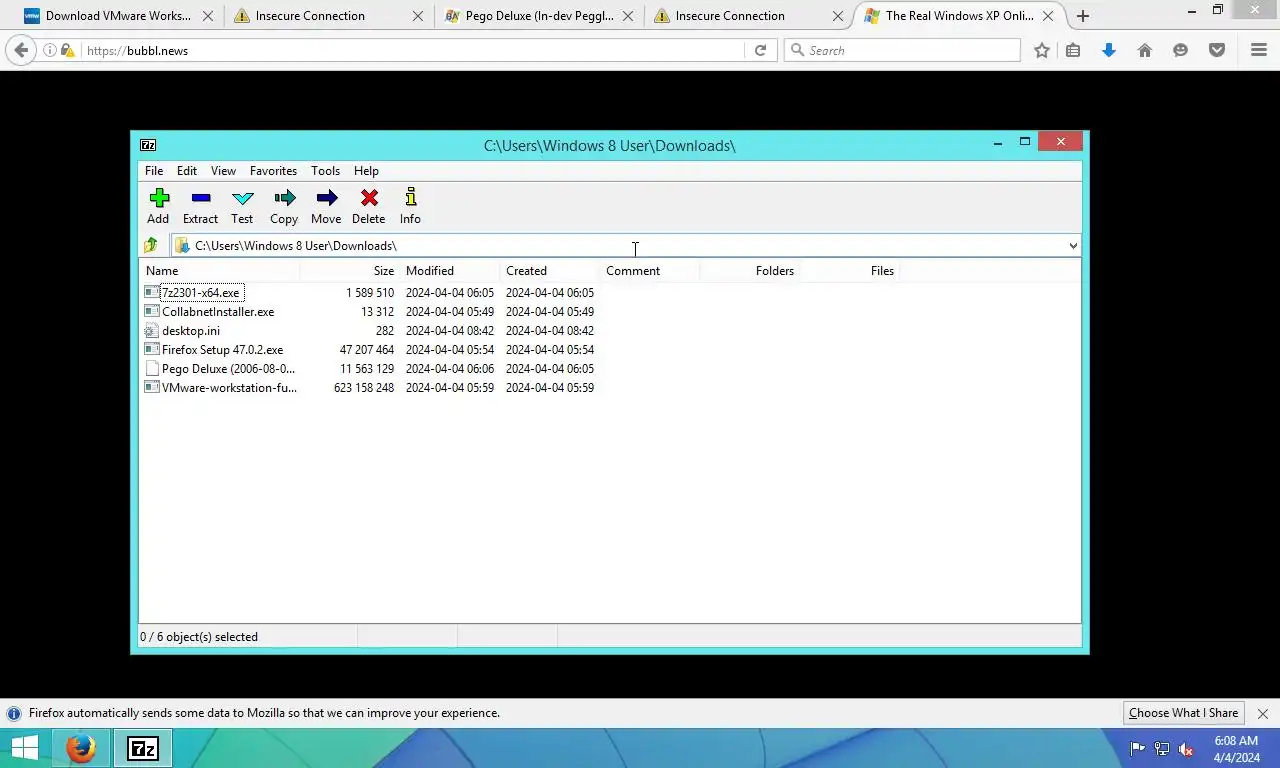This screenshot has height=768, width=1280.
Task: Click the Firefox back arrow button
Action: (21, 50)
